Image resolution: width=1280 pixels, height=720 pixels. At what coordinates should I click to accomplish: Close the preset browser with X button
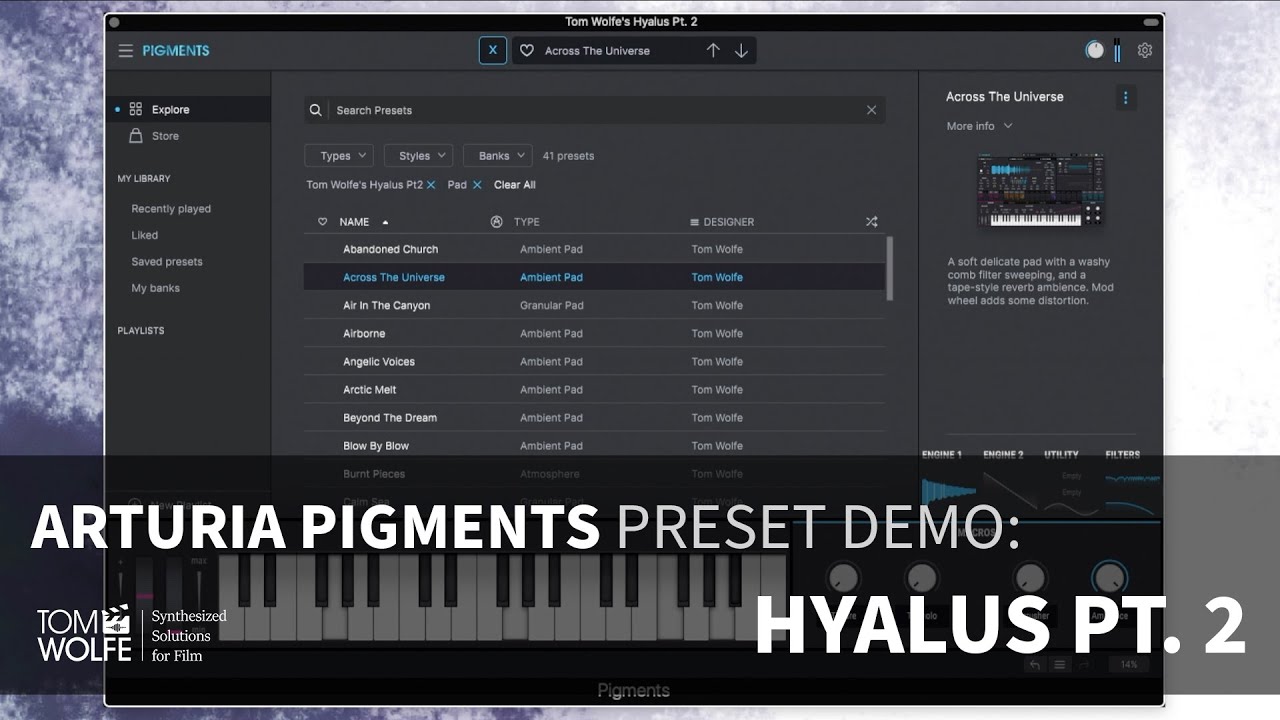coord(493,50)
